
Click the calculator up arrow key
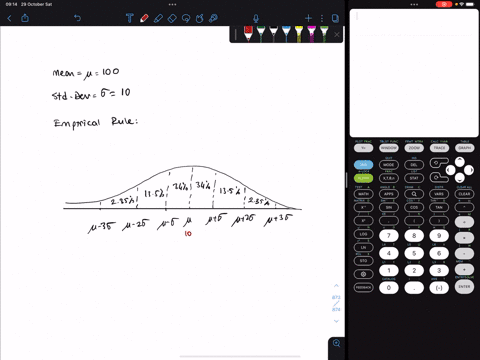tap(460, 162)
